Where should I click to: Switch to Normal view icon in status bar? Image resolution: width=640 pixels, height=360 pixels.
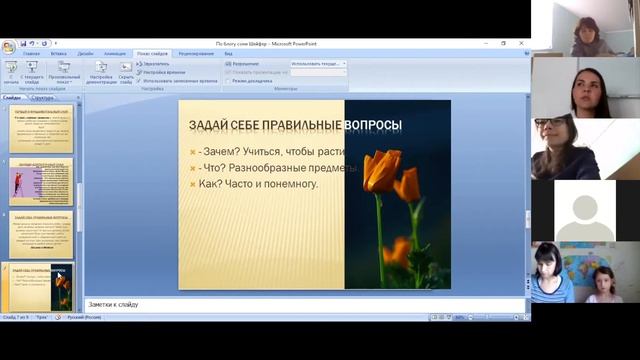(x=434, y=317)
